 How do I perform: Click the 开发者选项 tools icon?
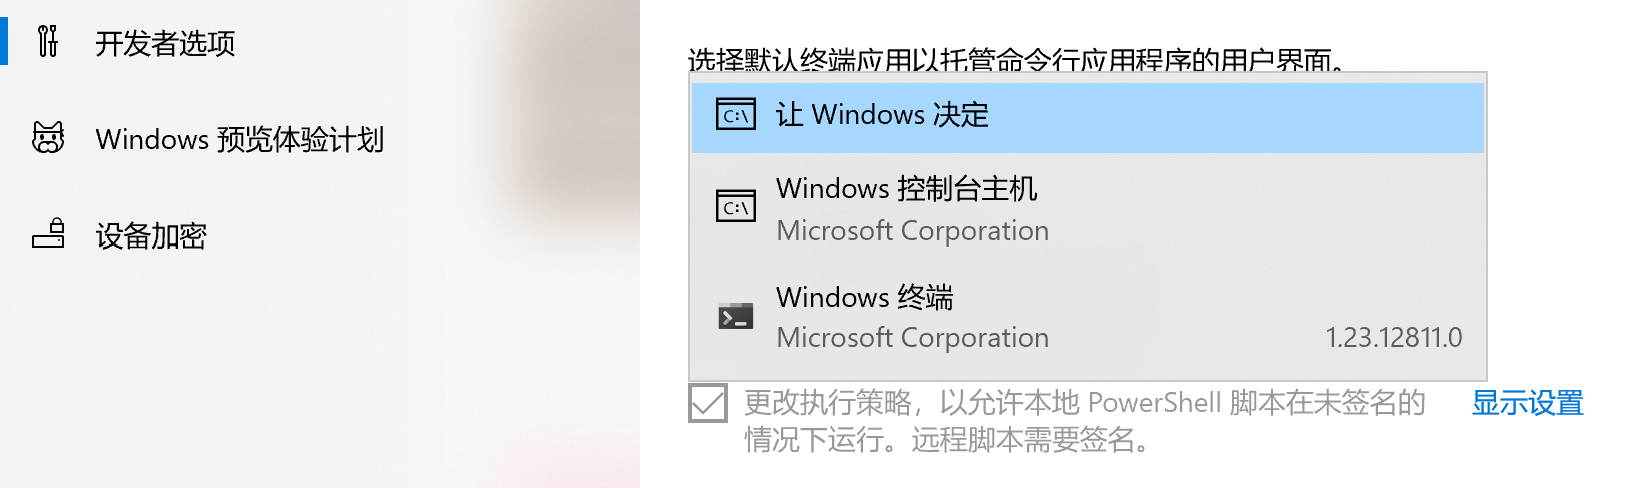point(47,42)
